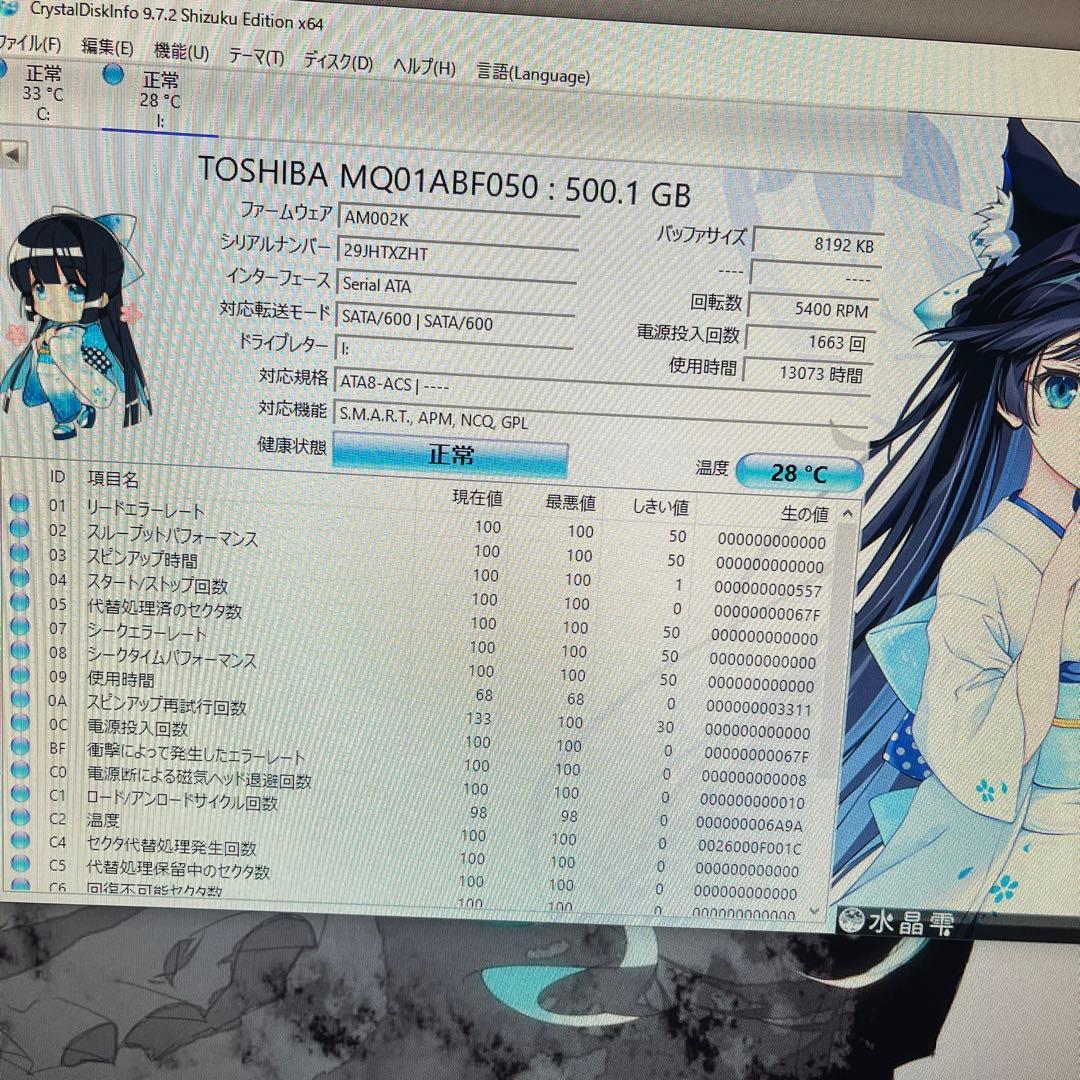Click the status circle next to 温度 row
Viewport: 1080px width, 1080px height.
point(21,820)
